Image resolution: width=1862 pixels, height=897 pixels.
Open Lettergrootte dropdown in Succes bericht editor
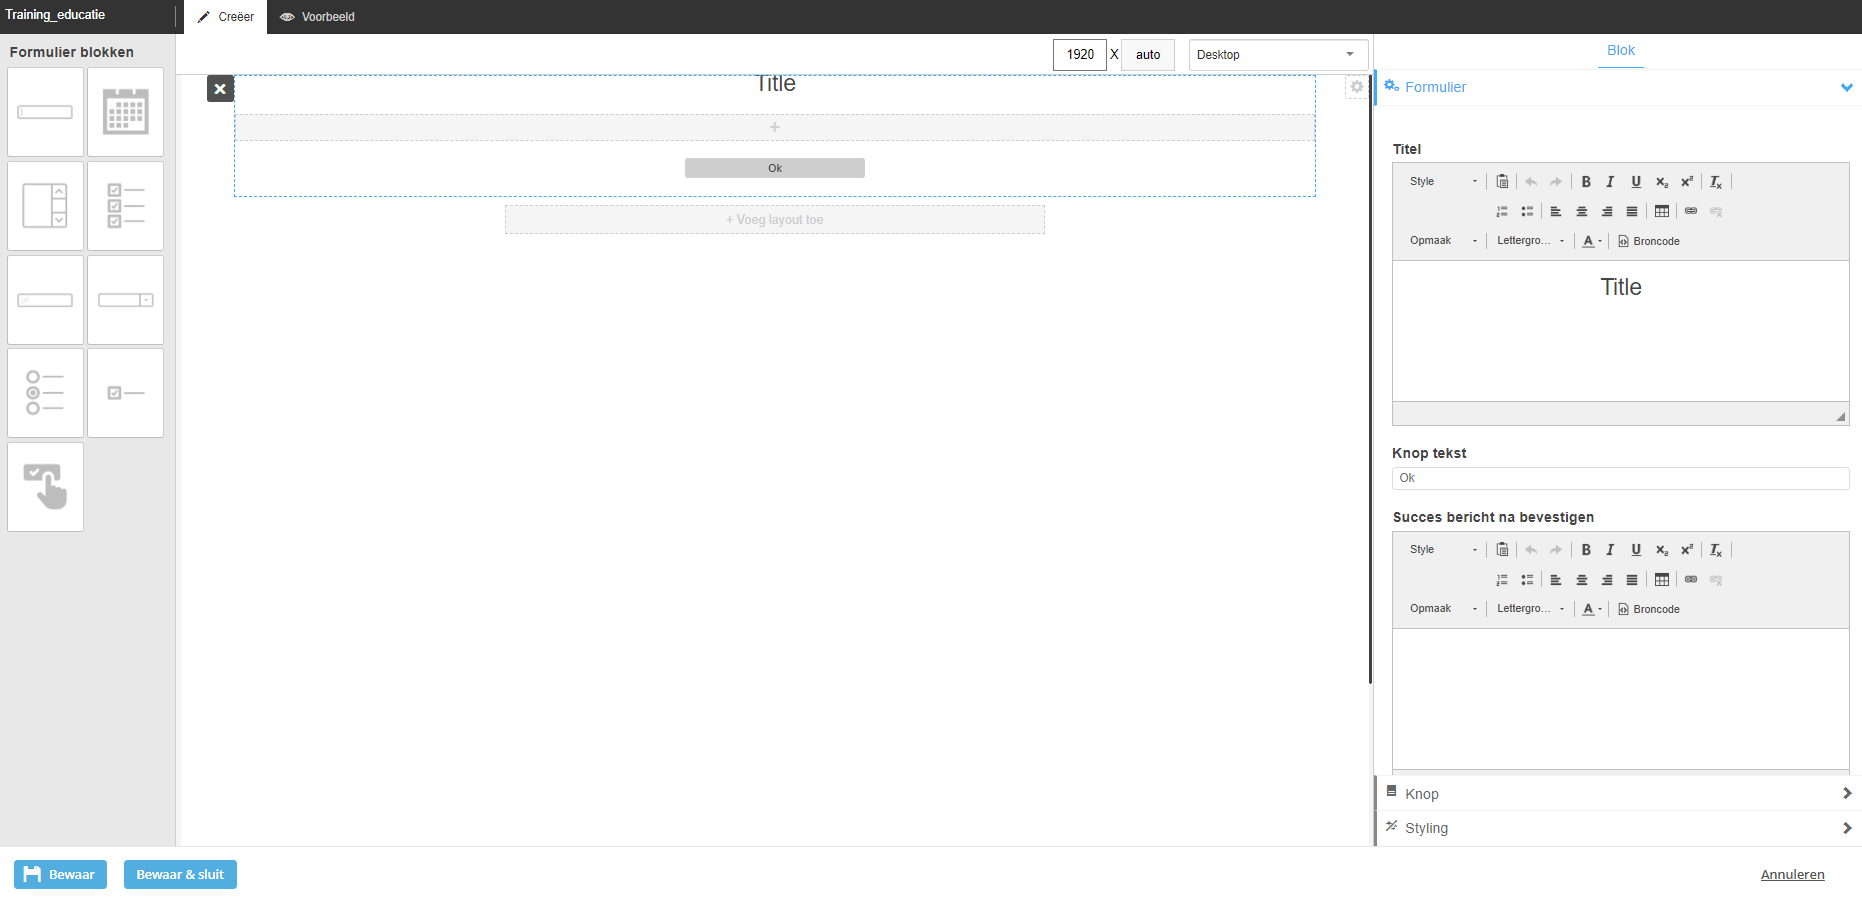[x=1530, y=609]
